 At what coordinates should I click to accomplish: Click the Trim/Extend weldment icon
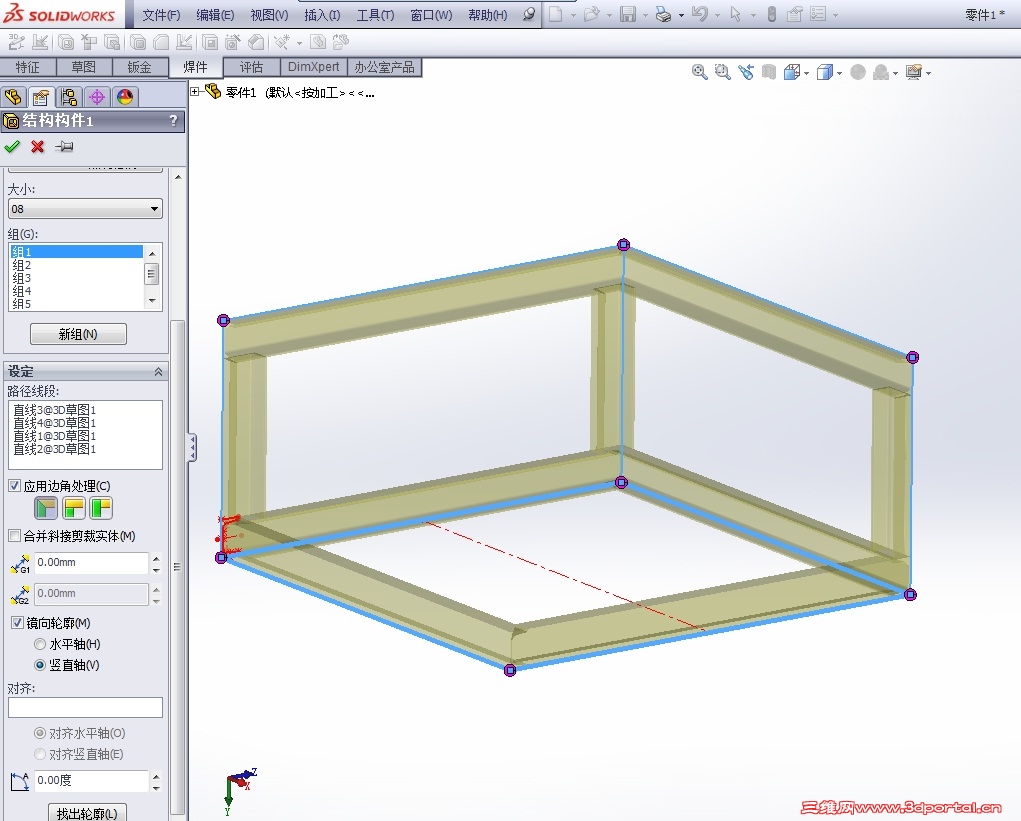click(x=89, y=42)
